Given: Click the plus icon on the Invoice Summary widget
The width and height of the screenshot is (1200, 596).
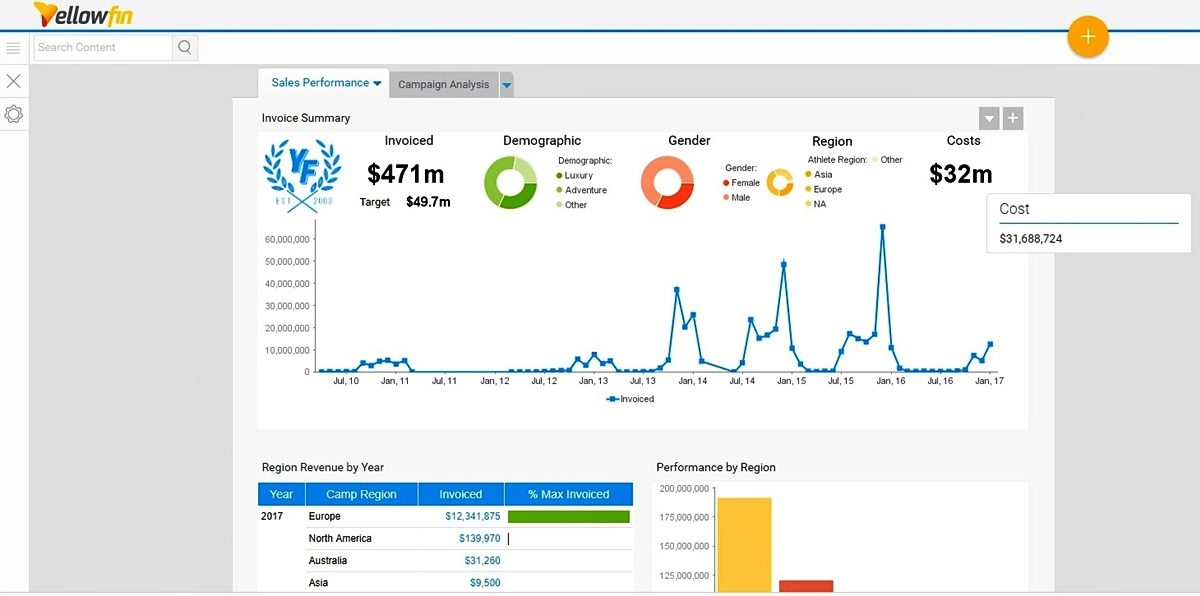Looking at the screenshot, I should point(1012,117).
